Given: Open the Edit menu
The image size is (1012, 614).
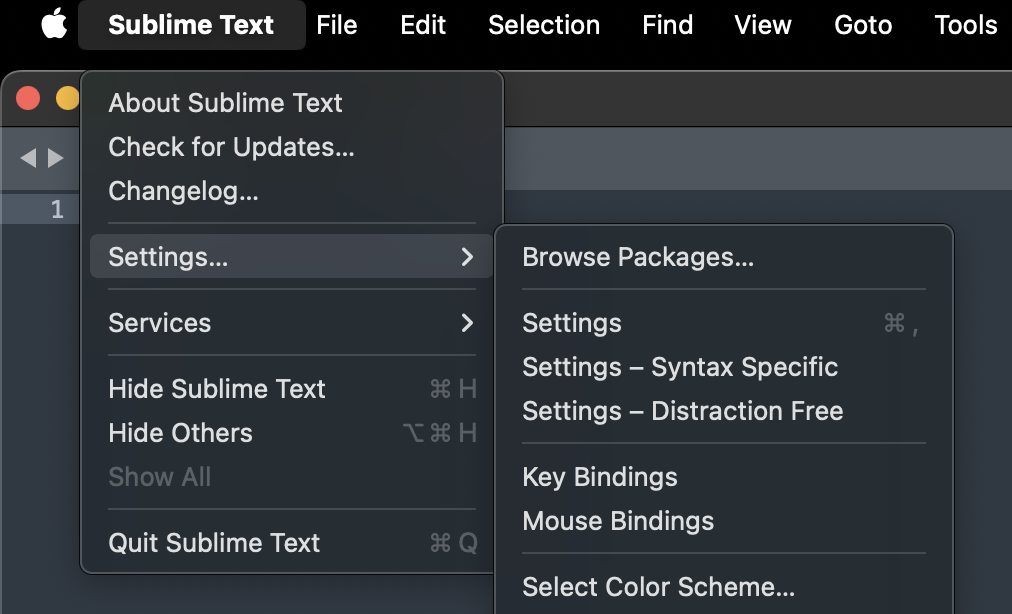Looking at the screenshot, I should (423, 25).
